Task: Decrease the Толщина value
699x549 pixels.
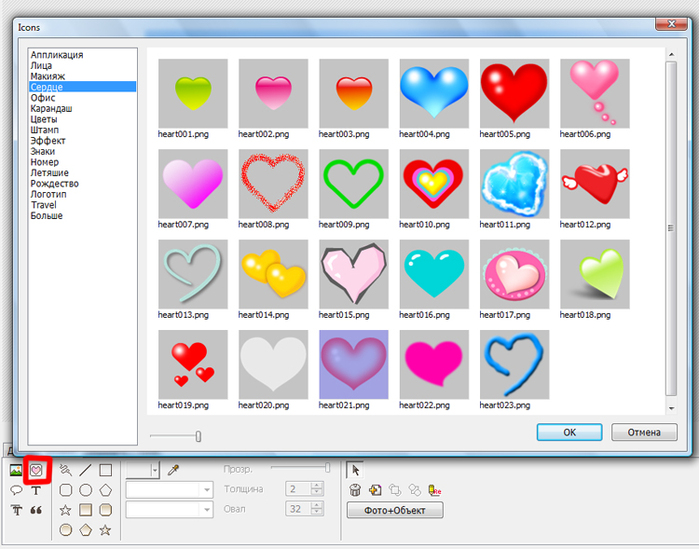Action: point(317,492)
